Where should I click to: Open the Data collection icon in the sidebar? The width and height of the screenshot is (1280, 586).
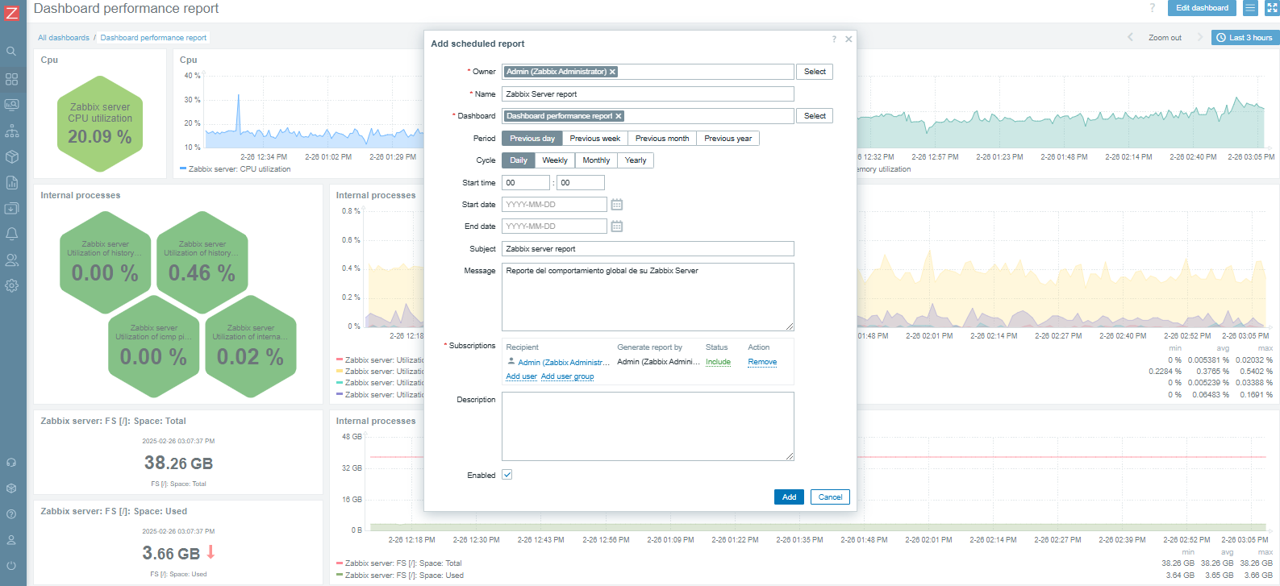pos(12,208)
